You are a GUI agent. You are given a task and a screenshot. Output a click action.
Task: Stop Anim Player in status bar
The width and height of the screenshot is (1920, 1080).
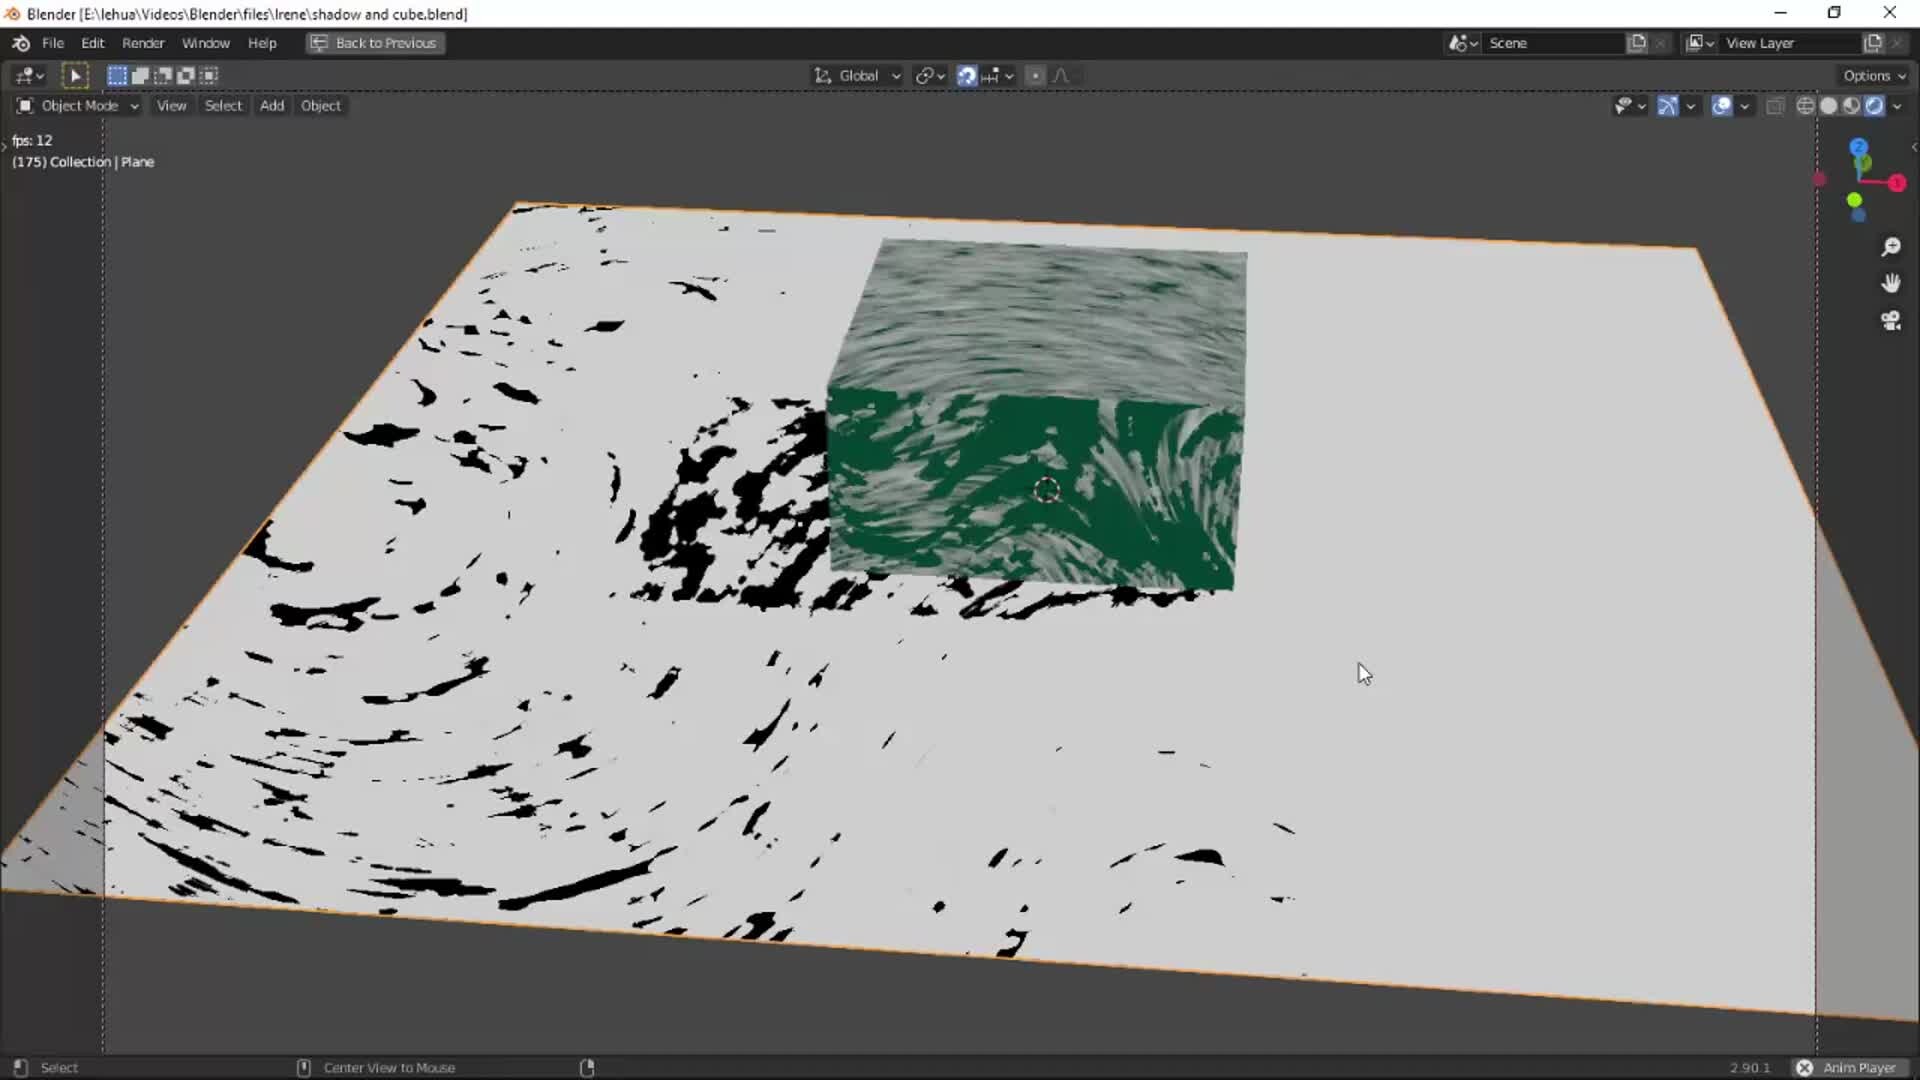pyautogui.click(x=1804, y=1067)
